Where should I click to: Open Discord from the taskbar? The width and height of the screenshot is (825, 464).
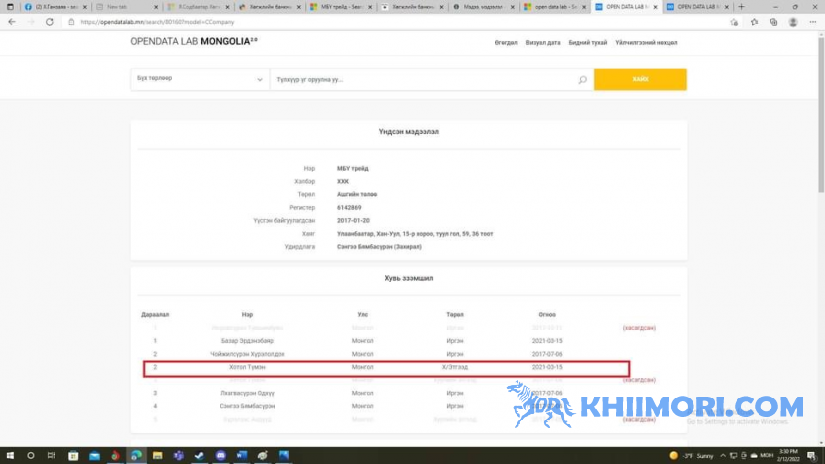(220, 456)
